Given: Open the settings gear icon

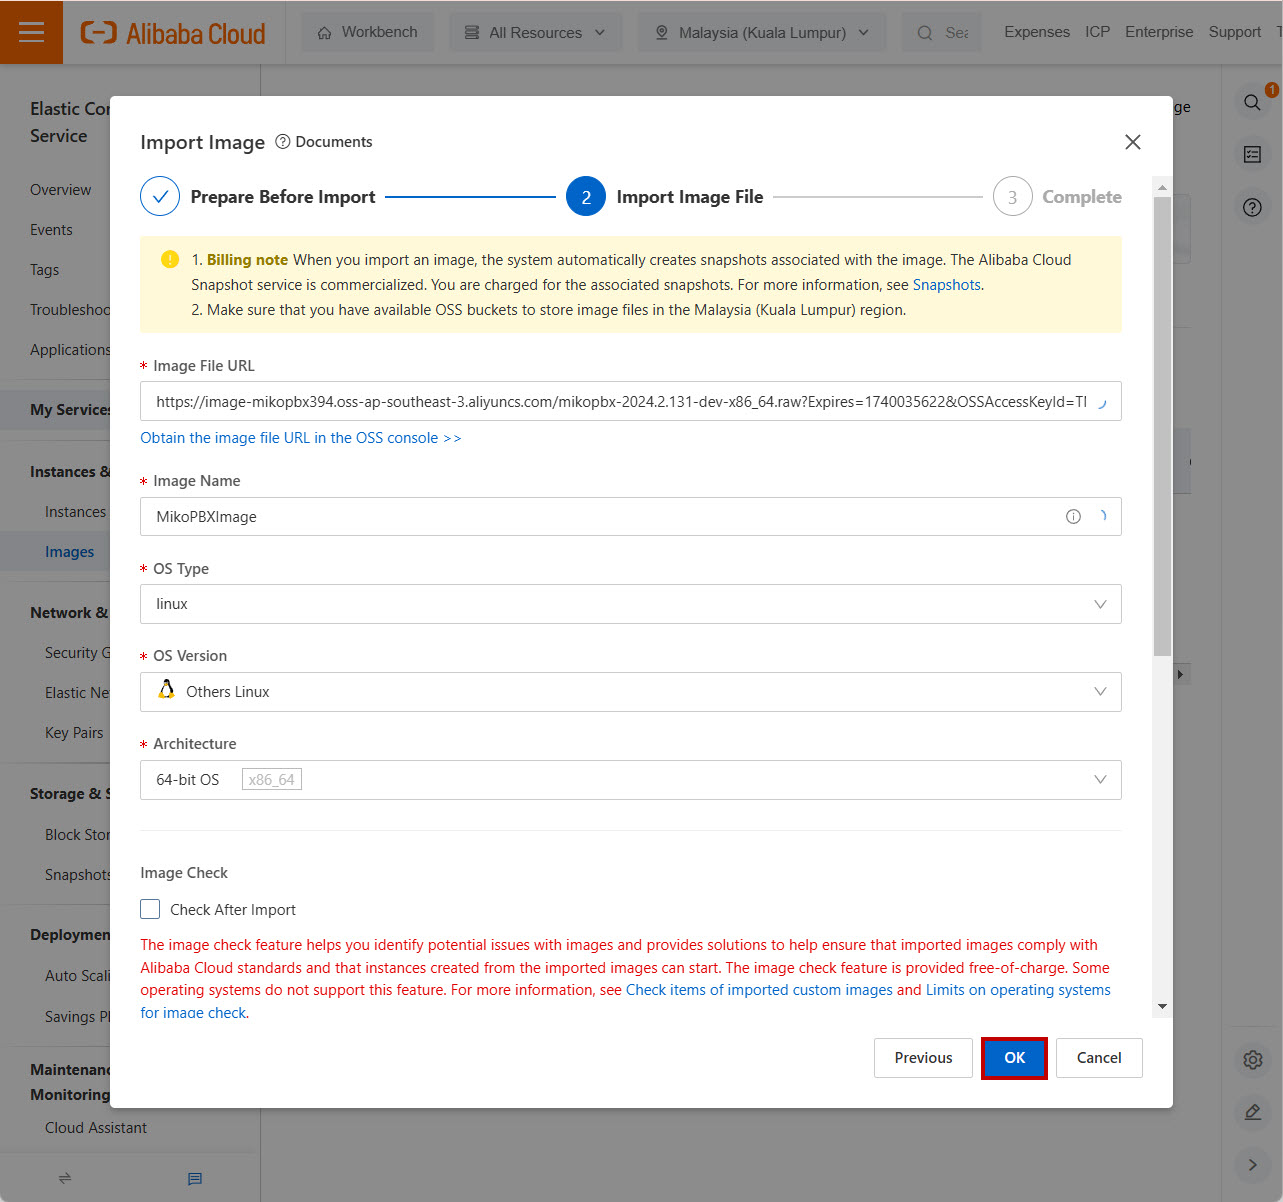Looking at the screenshot, I should (1252, 1060).
